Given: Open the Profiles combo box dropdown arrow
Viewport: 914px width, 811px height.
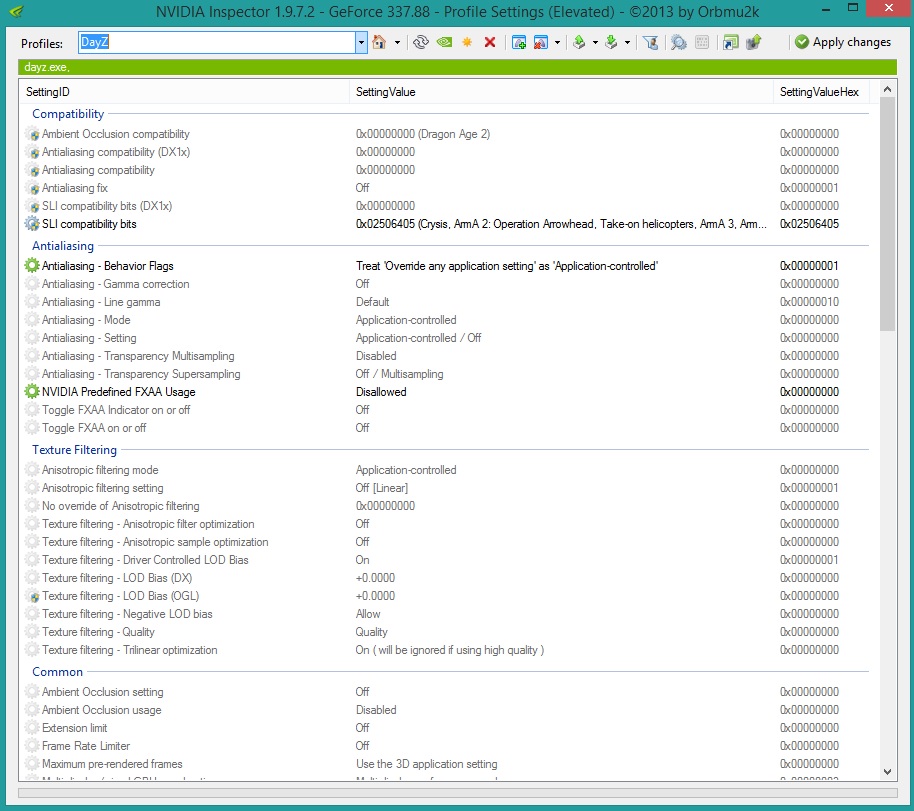Looking at the screenshot, I should (361, 43).
